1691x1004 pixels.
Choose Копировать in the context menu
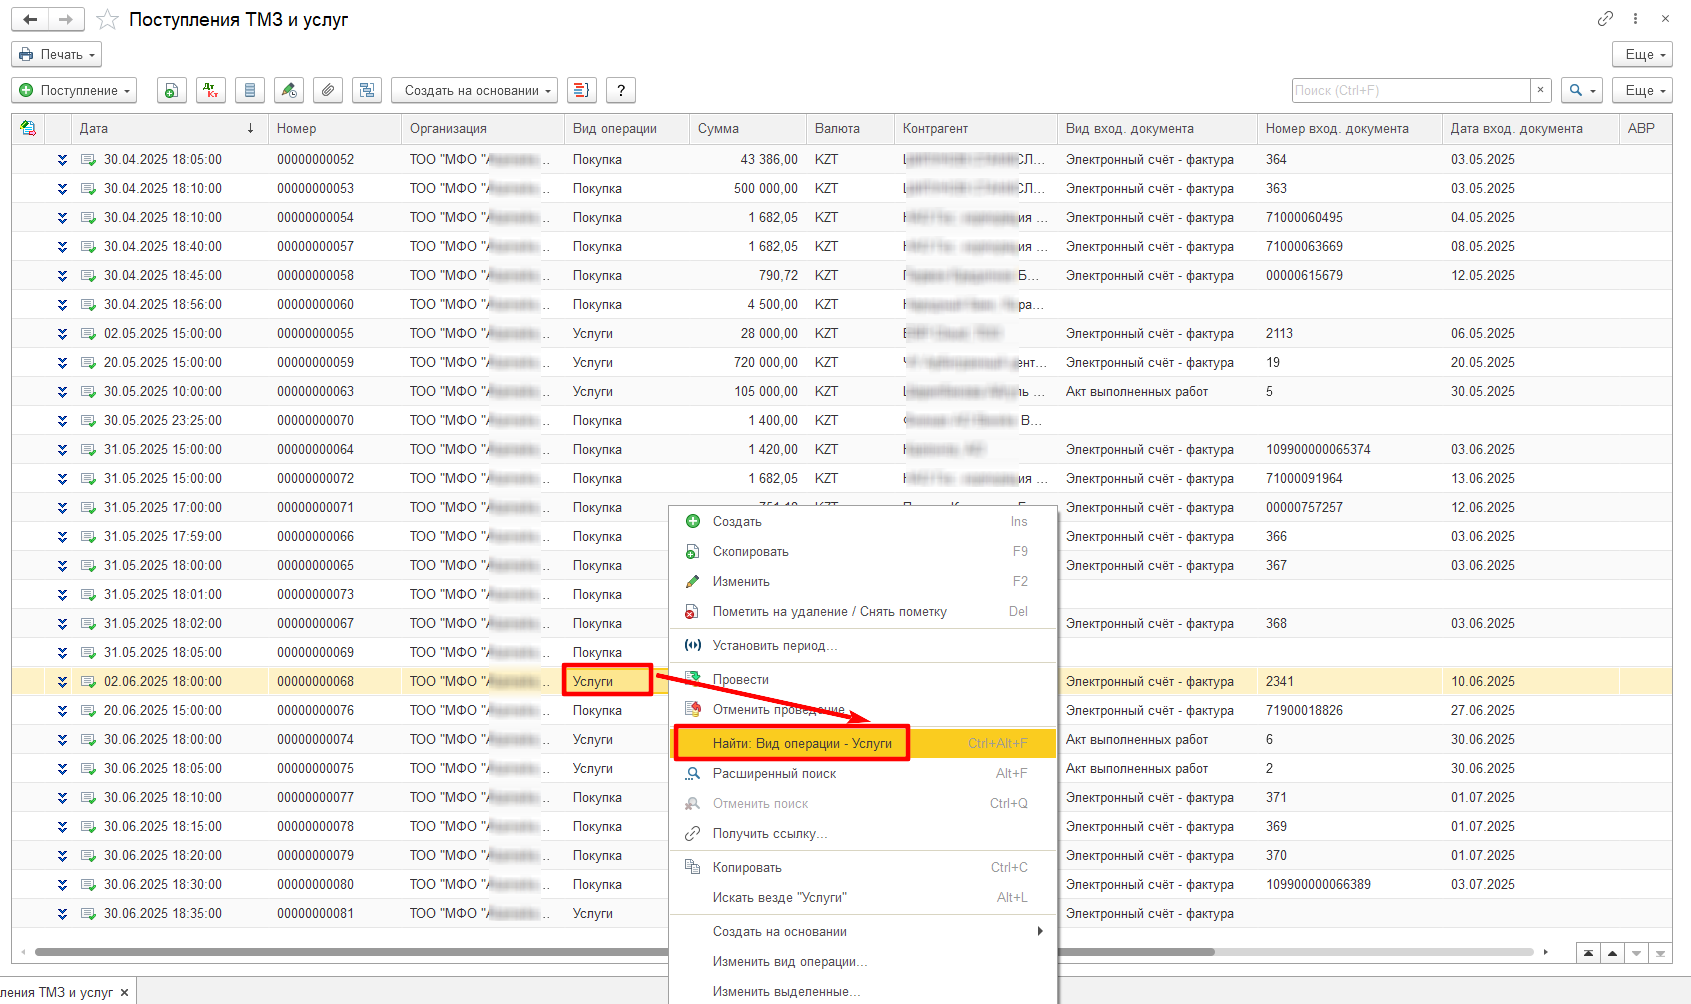pos(862,868)
